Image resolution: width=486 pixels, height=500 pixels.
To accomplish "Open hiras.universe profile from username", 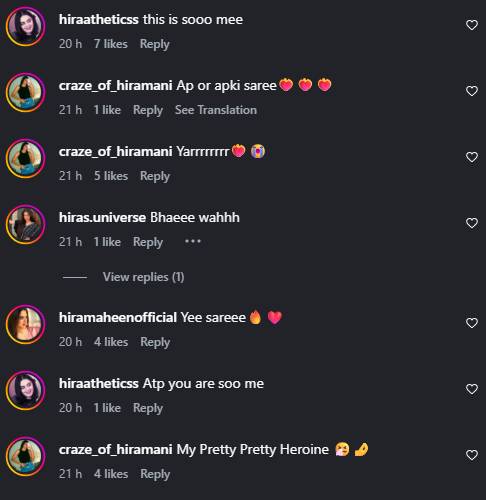I will click(x=102, y=217).
